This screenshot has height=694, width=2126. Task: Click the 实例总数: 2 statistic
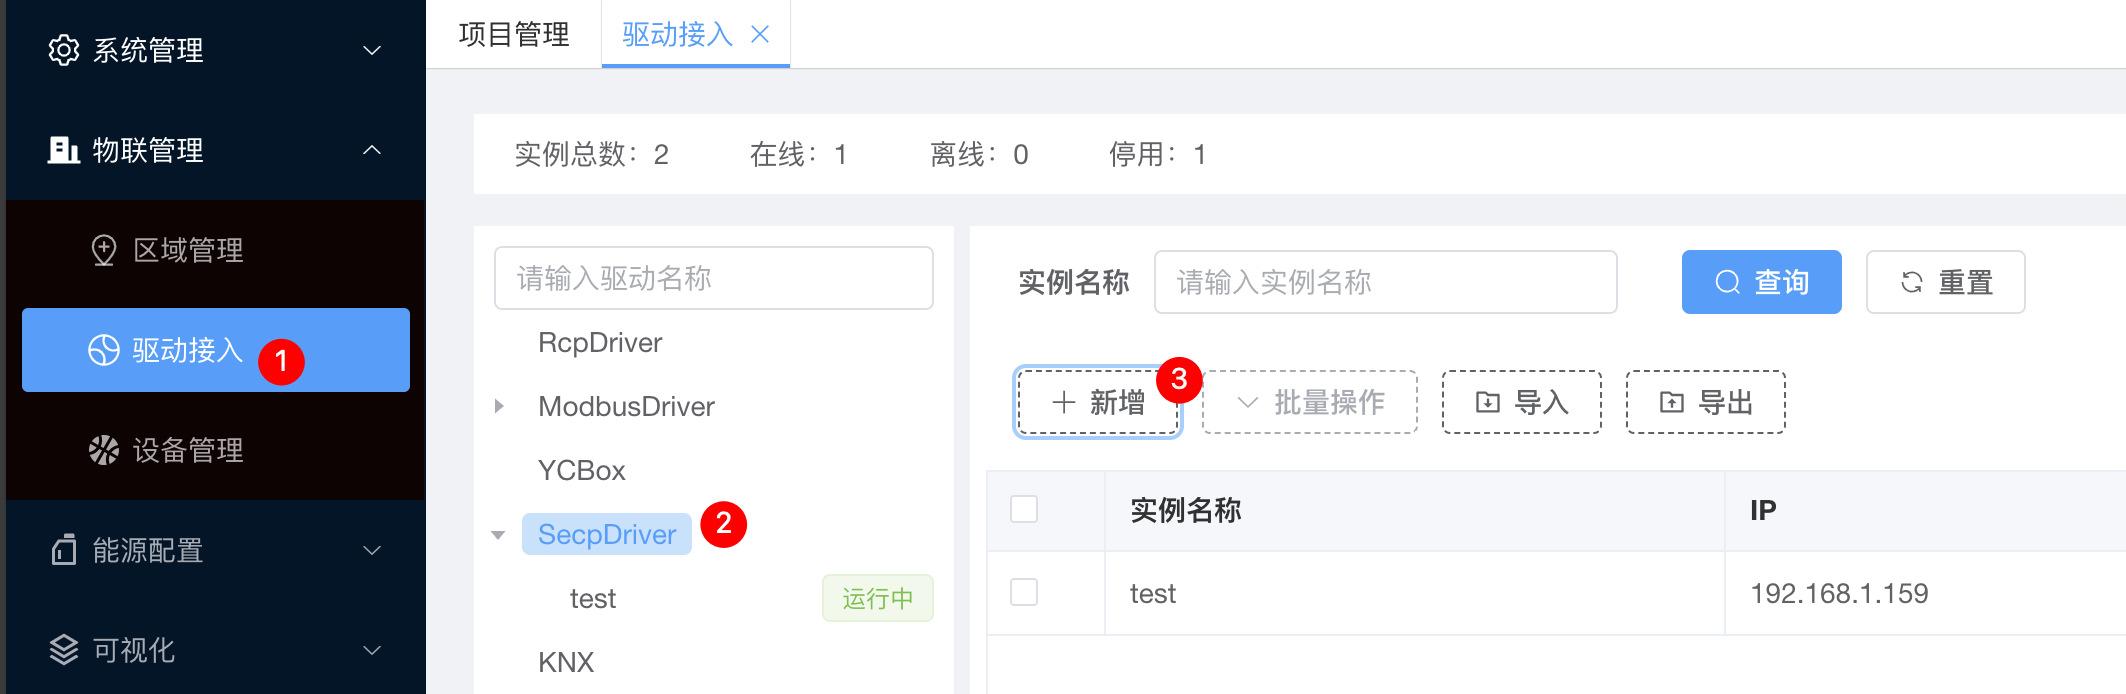(592, 154)
